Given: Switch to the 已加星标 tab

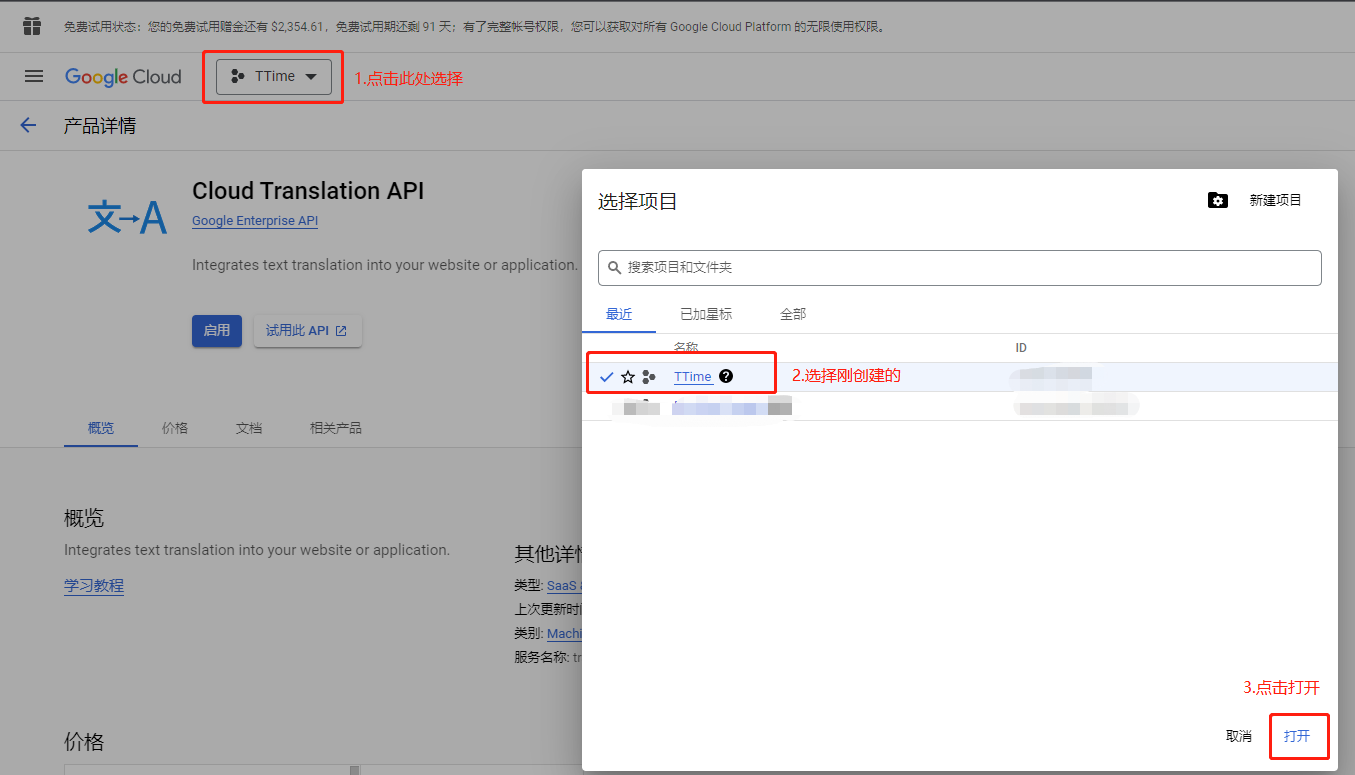Looking at the screenshot, I should [x=706, y=314].
